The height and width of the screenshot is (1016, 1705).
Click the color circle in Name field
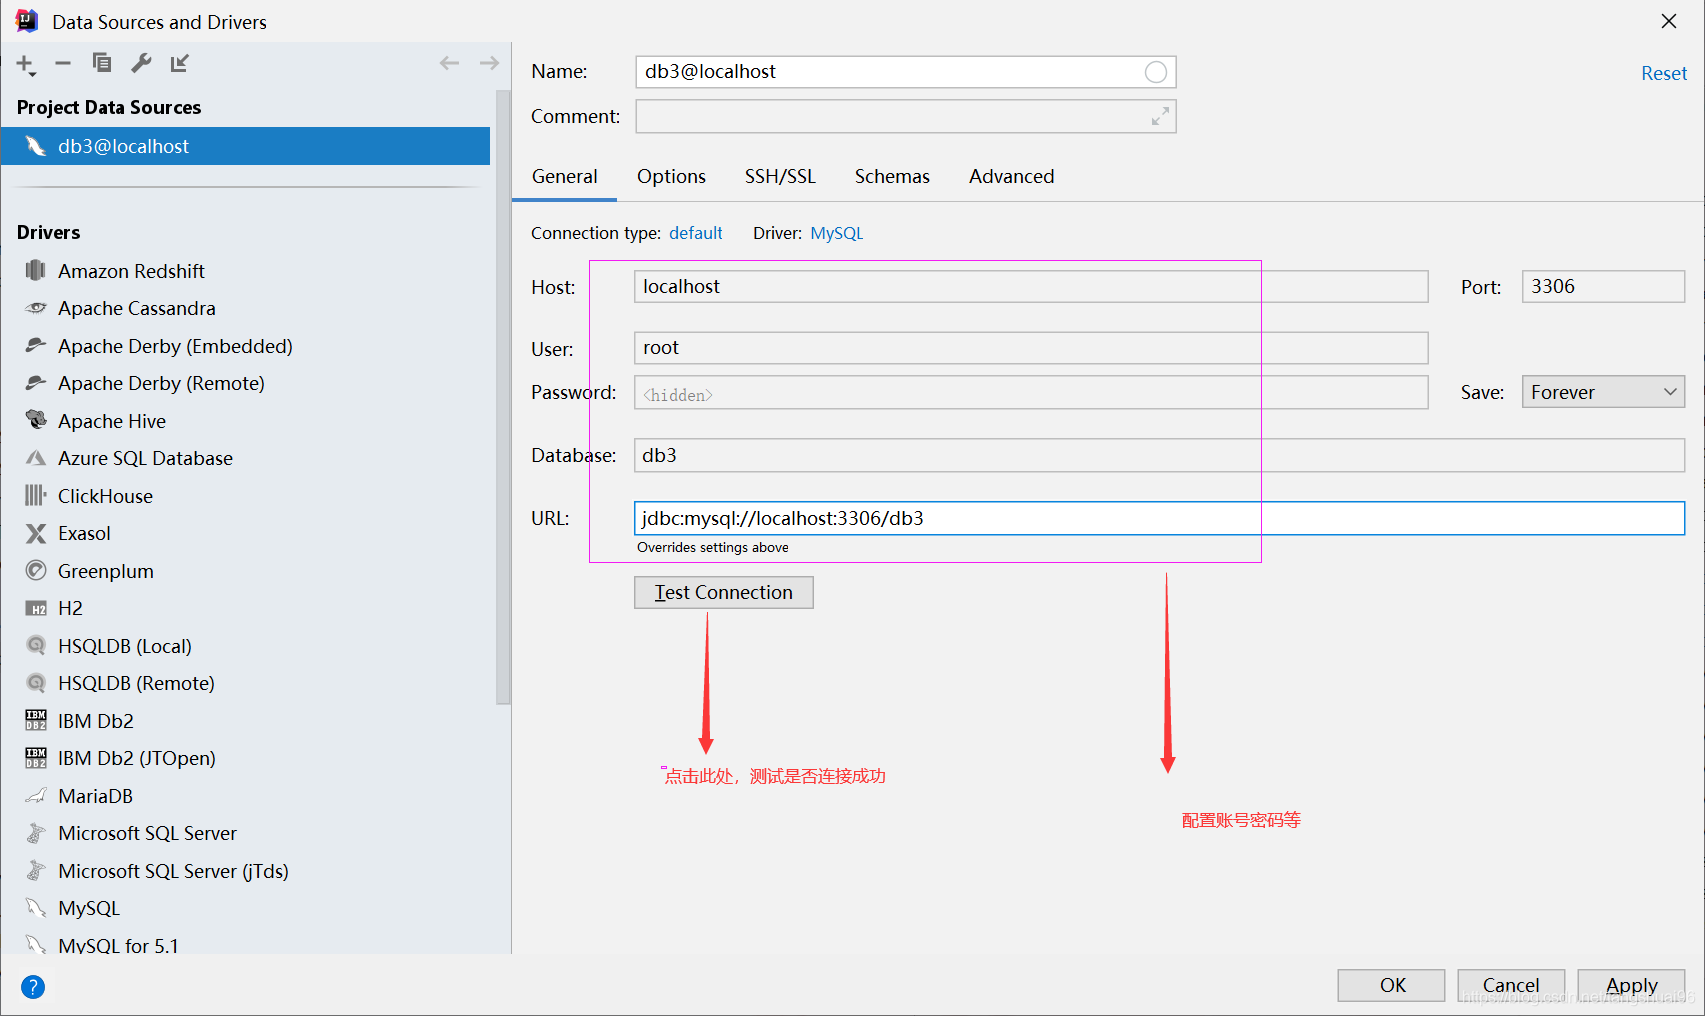click(1155, 72)
